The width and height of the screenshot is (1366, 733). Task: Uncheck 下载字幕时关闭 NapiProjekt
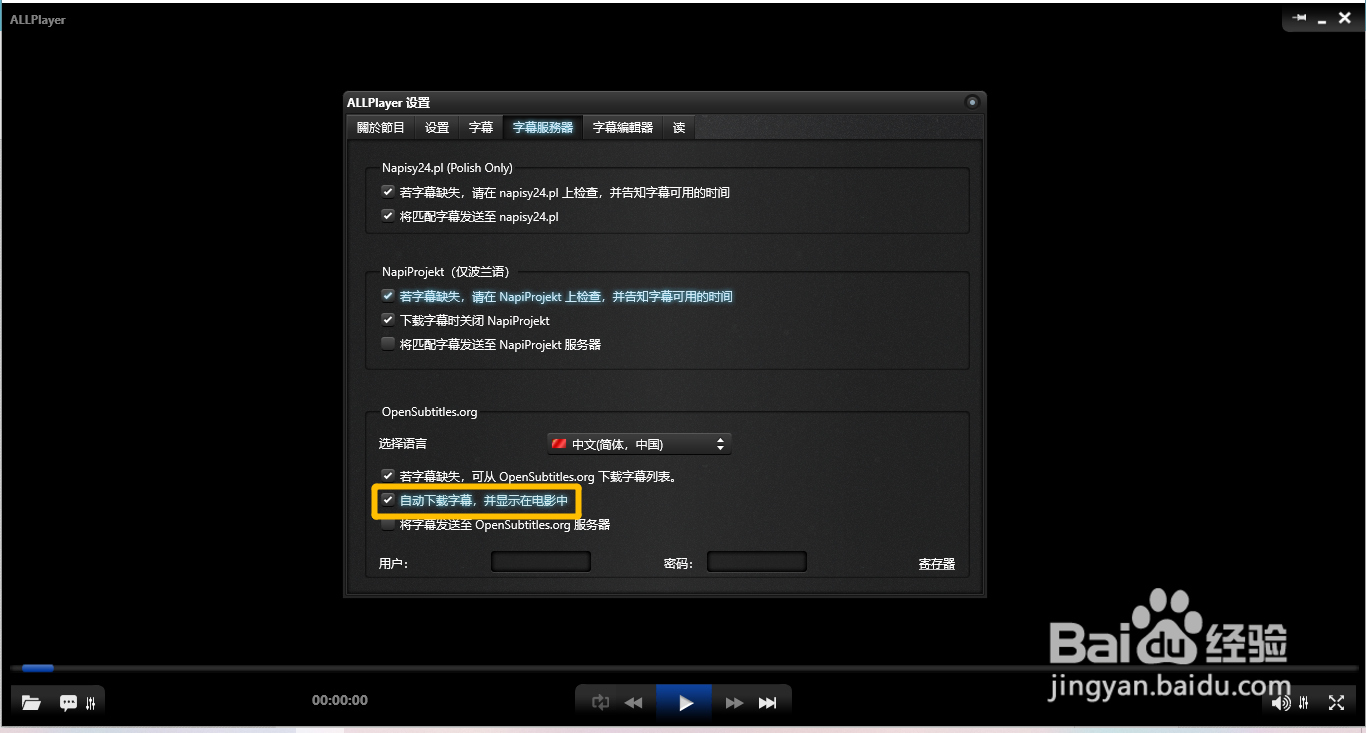[388, 320]
